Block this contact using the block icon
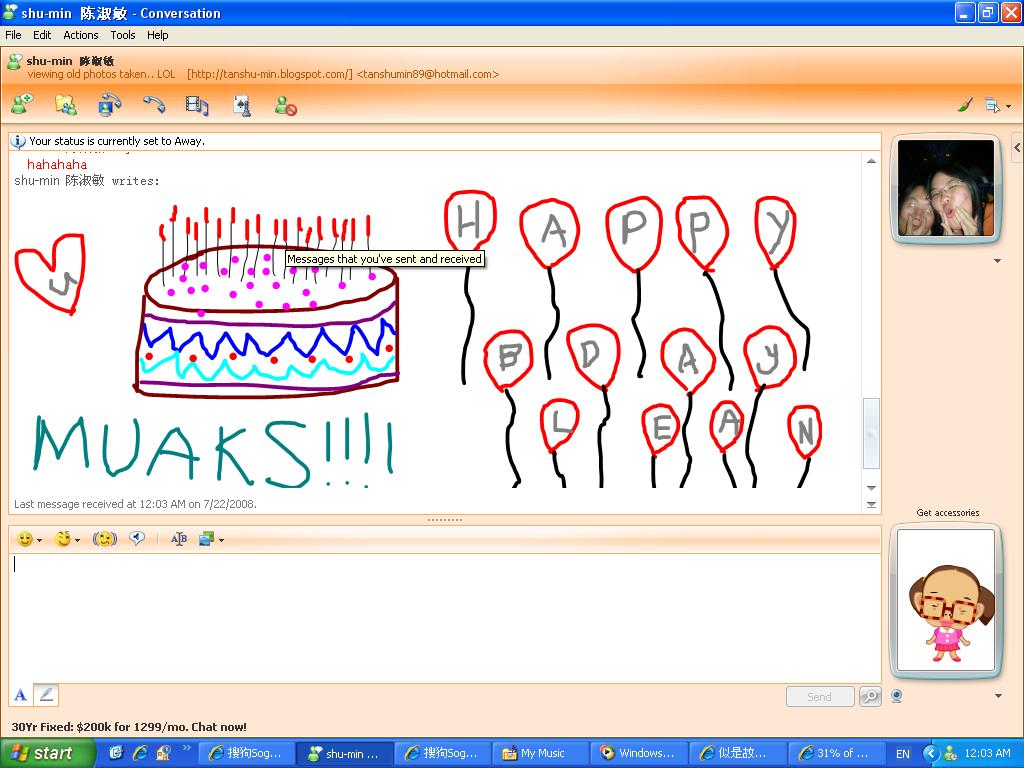 (x=285, y=105)
